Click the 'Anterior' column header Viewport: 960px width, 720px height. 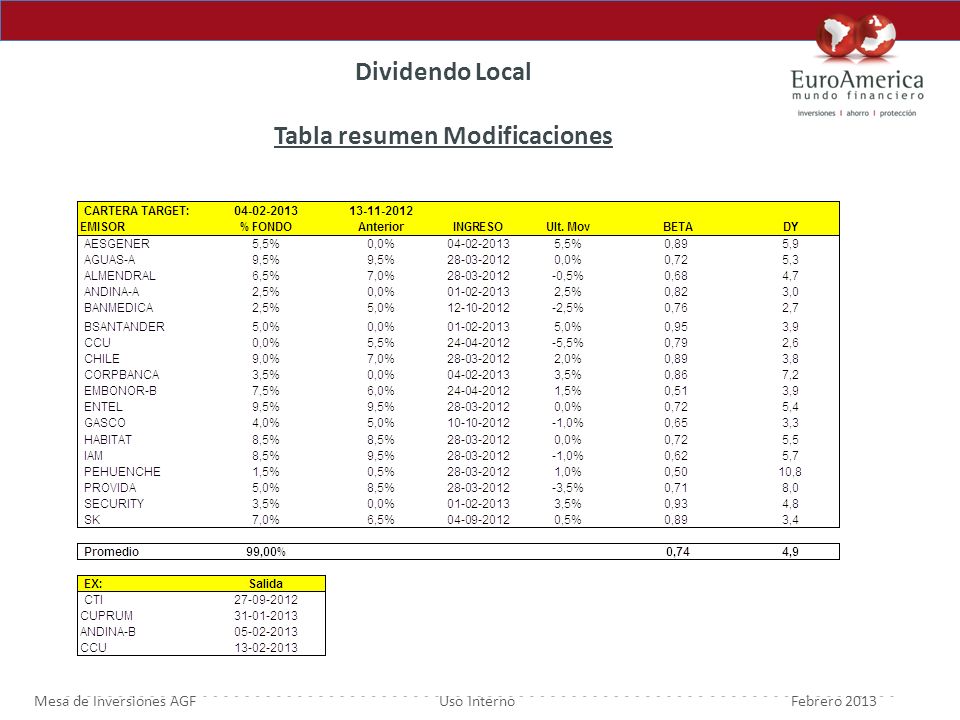[381, 227]
